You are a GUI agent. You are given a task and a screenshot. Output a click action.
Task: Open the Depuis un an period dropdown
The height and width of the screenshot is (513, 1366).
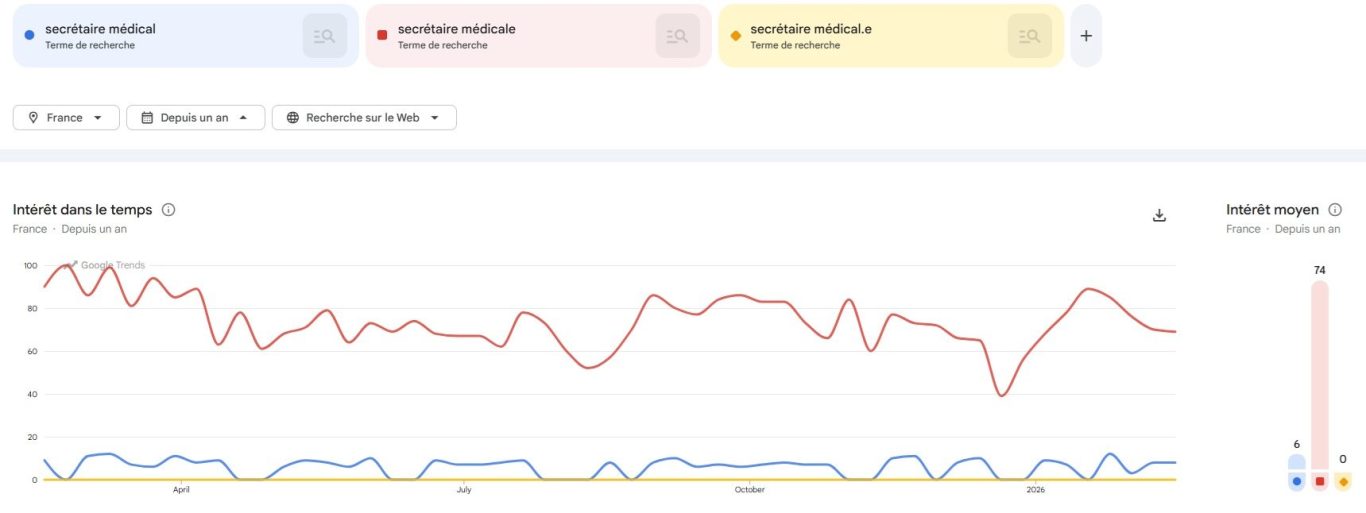[196, 118]
